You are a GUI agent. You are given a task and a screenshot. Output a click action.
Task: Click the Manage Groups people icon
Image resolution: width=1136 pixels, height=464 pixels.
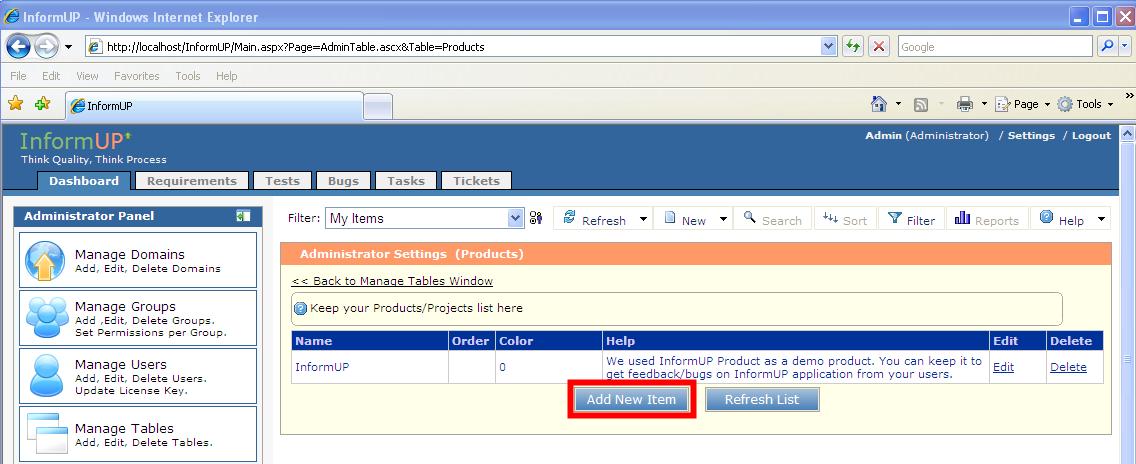tap(46, 318)
